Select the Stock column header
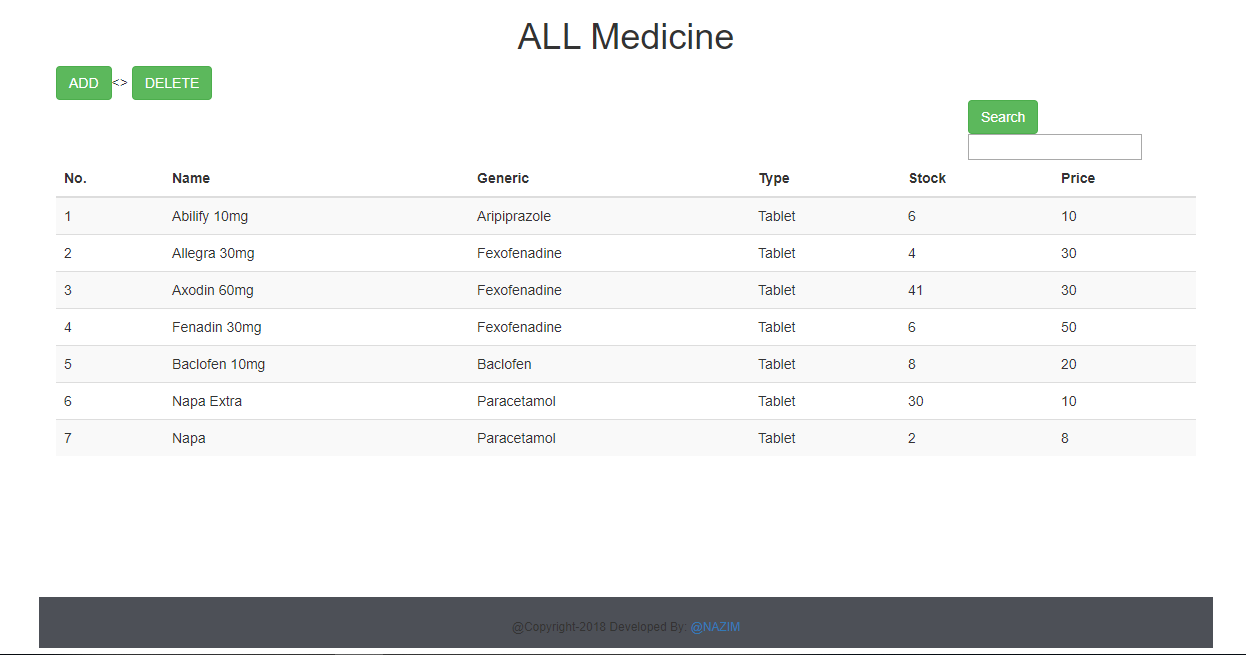The image size is (1246, 655). coord(927,178)
